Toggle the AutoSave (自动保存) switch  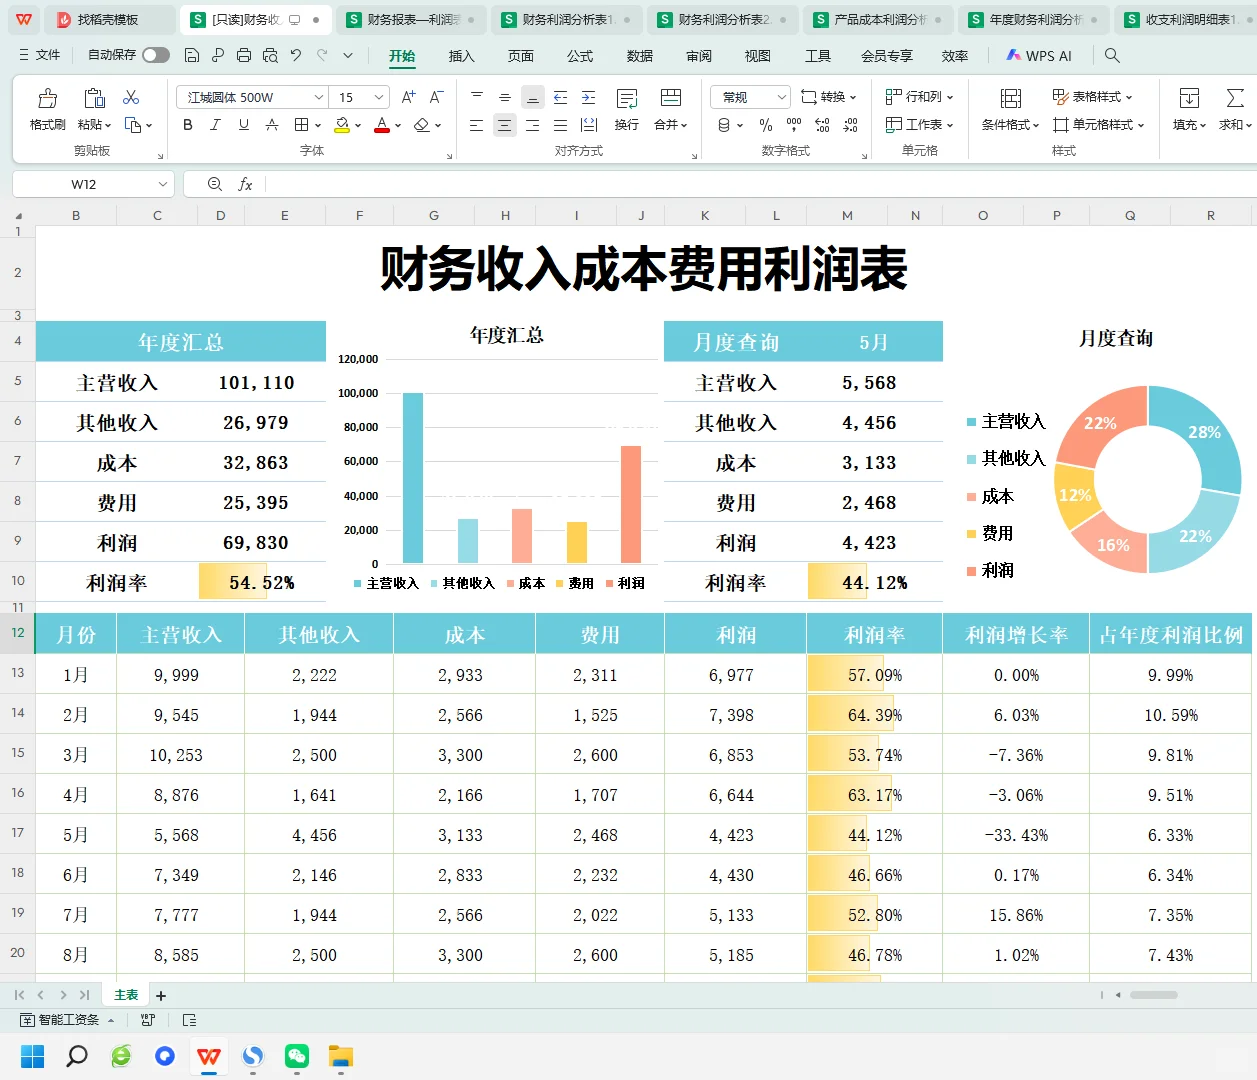tap(155, 55)
